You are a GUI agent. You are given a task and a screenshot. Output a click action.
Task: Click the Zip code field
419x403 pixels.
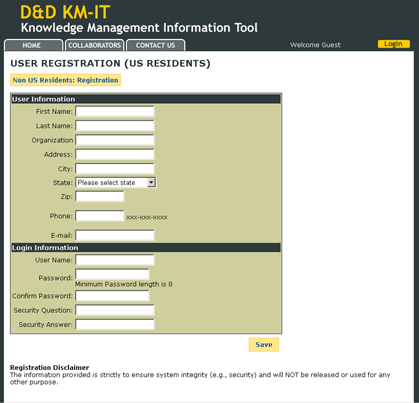pos(100,196)
